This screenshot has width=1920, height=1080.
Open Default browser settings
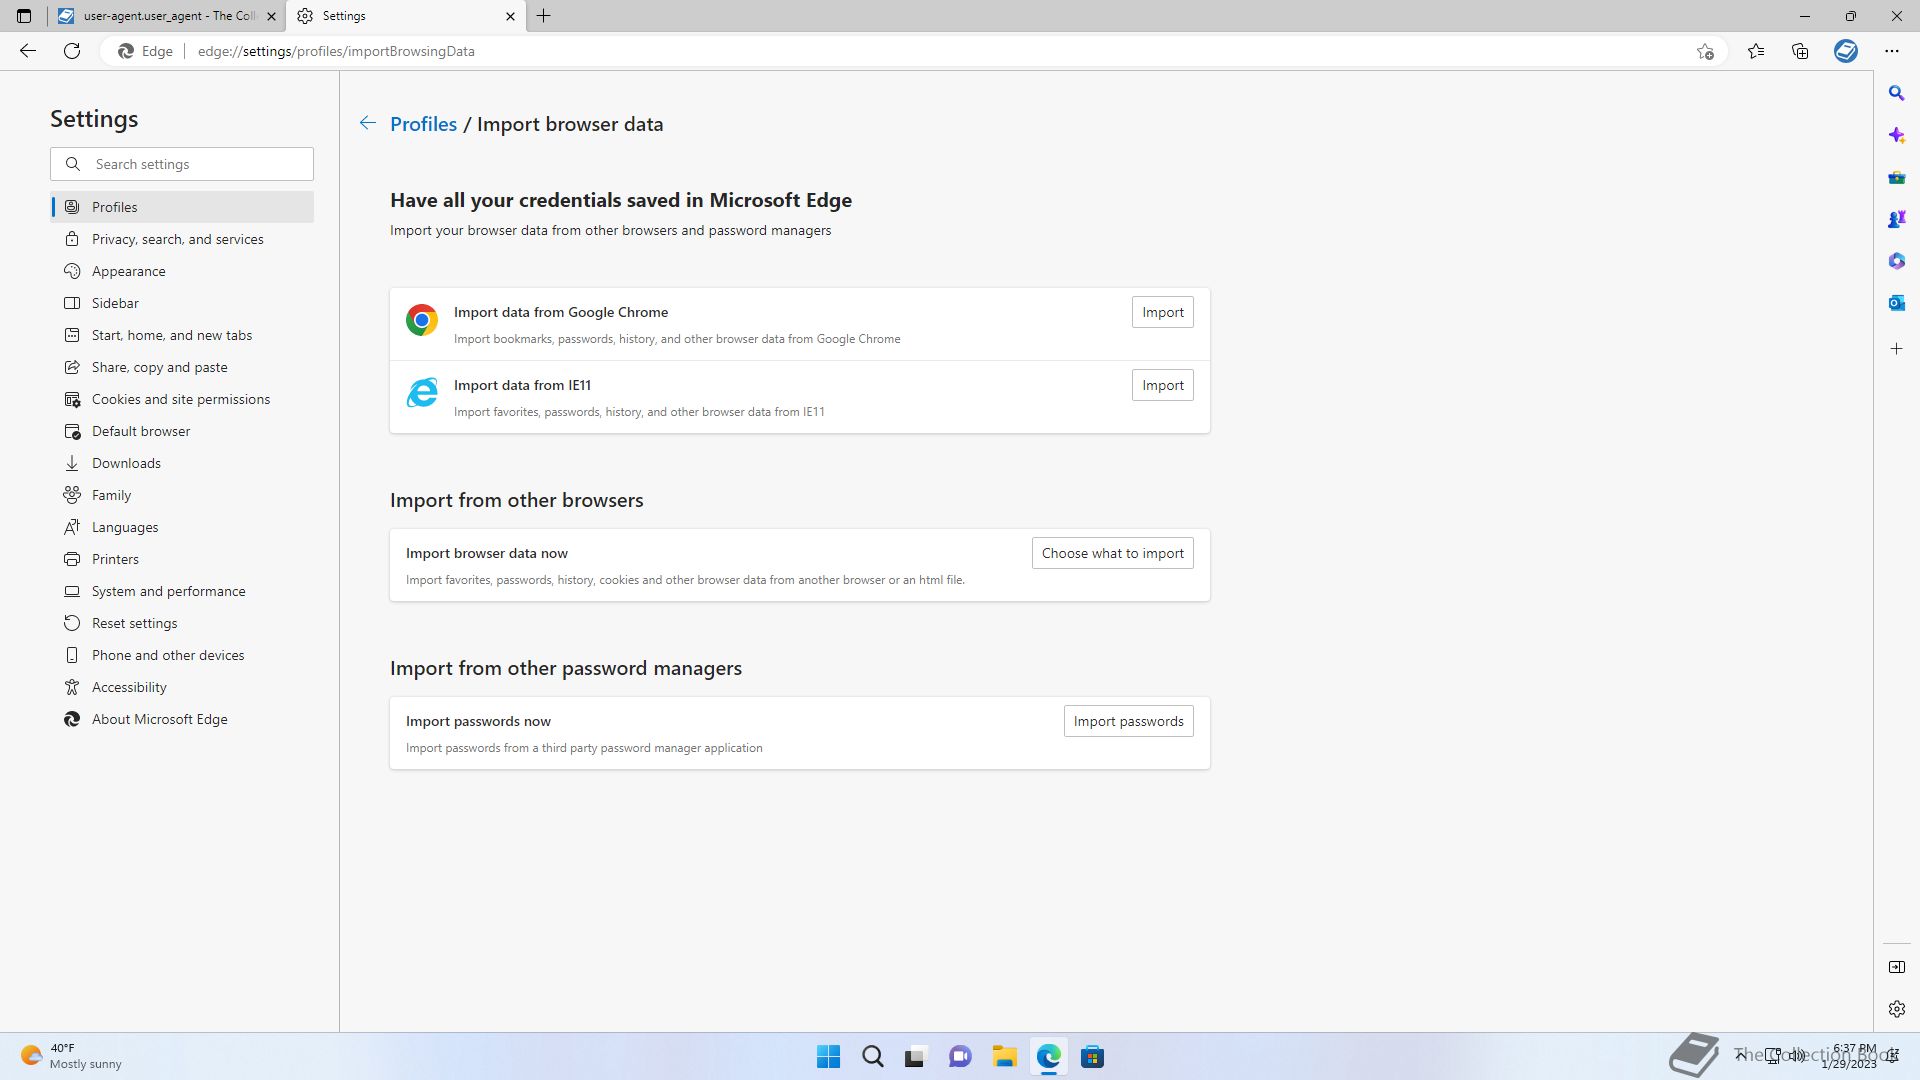182,431
